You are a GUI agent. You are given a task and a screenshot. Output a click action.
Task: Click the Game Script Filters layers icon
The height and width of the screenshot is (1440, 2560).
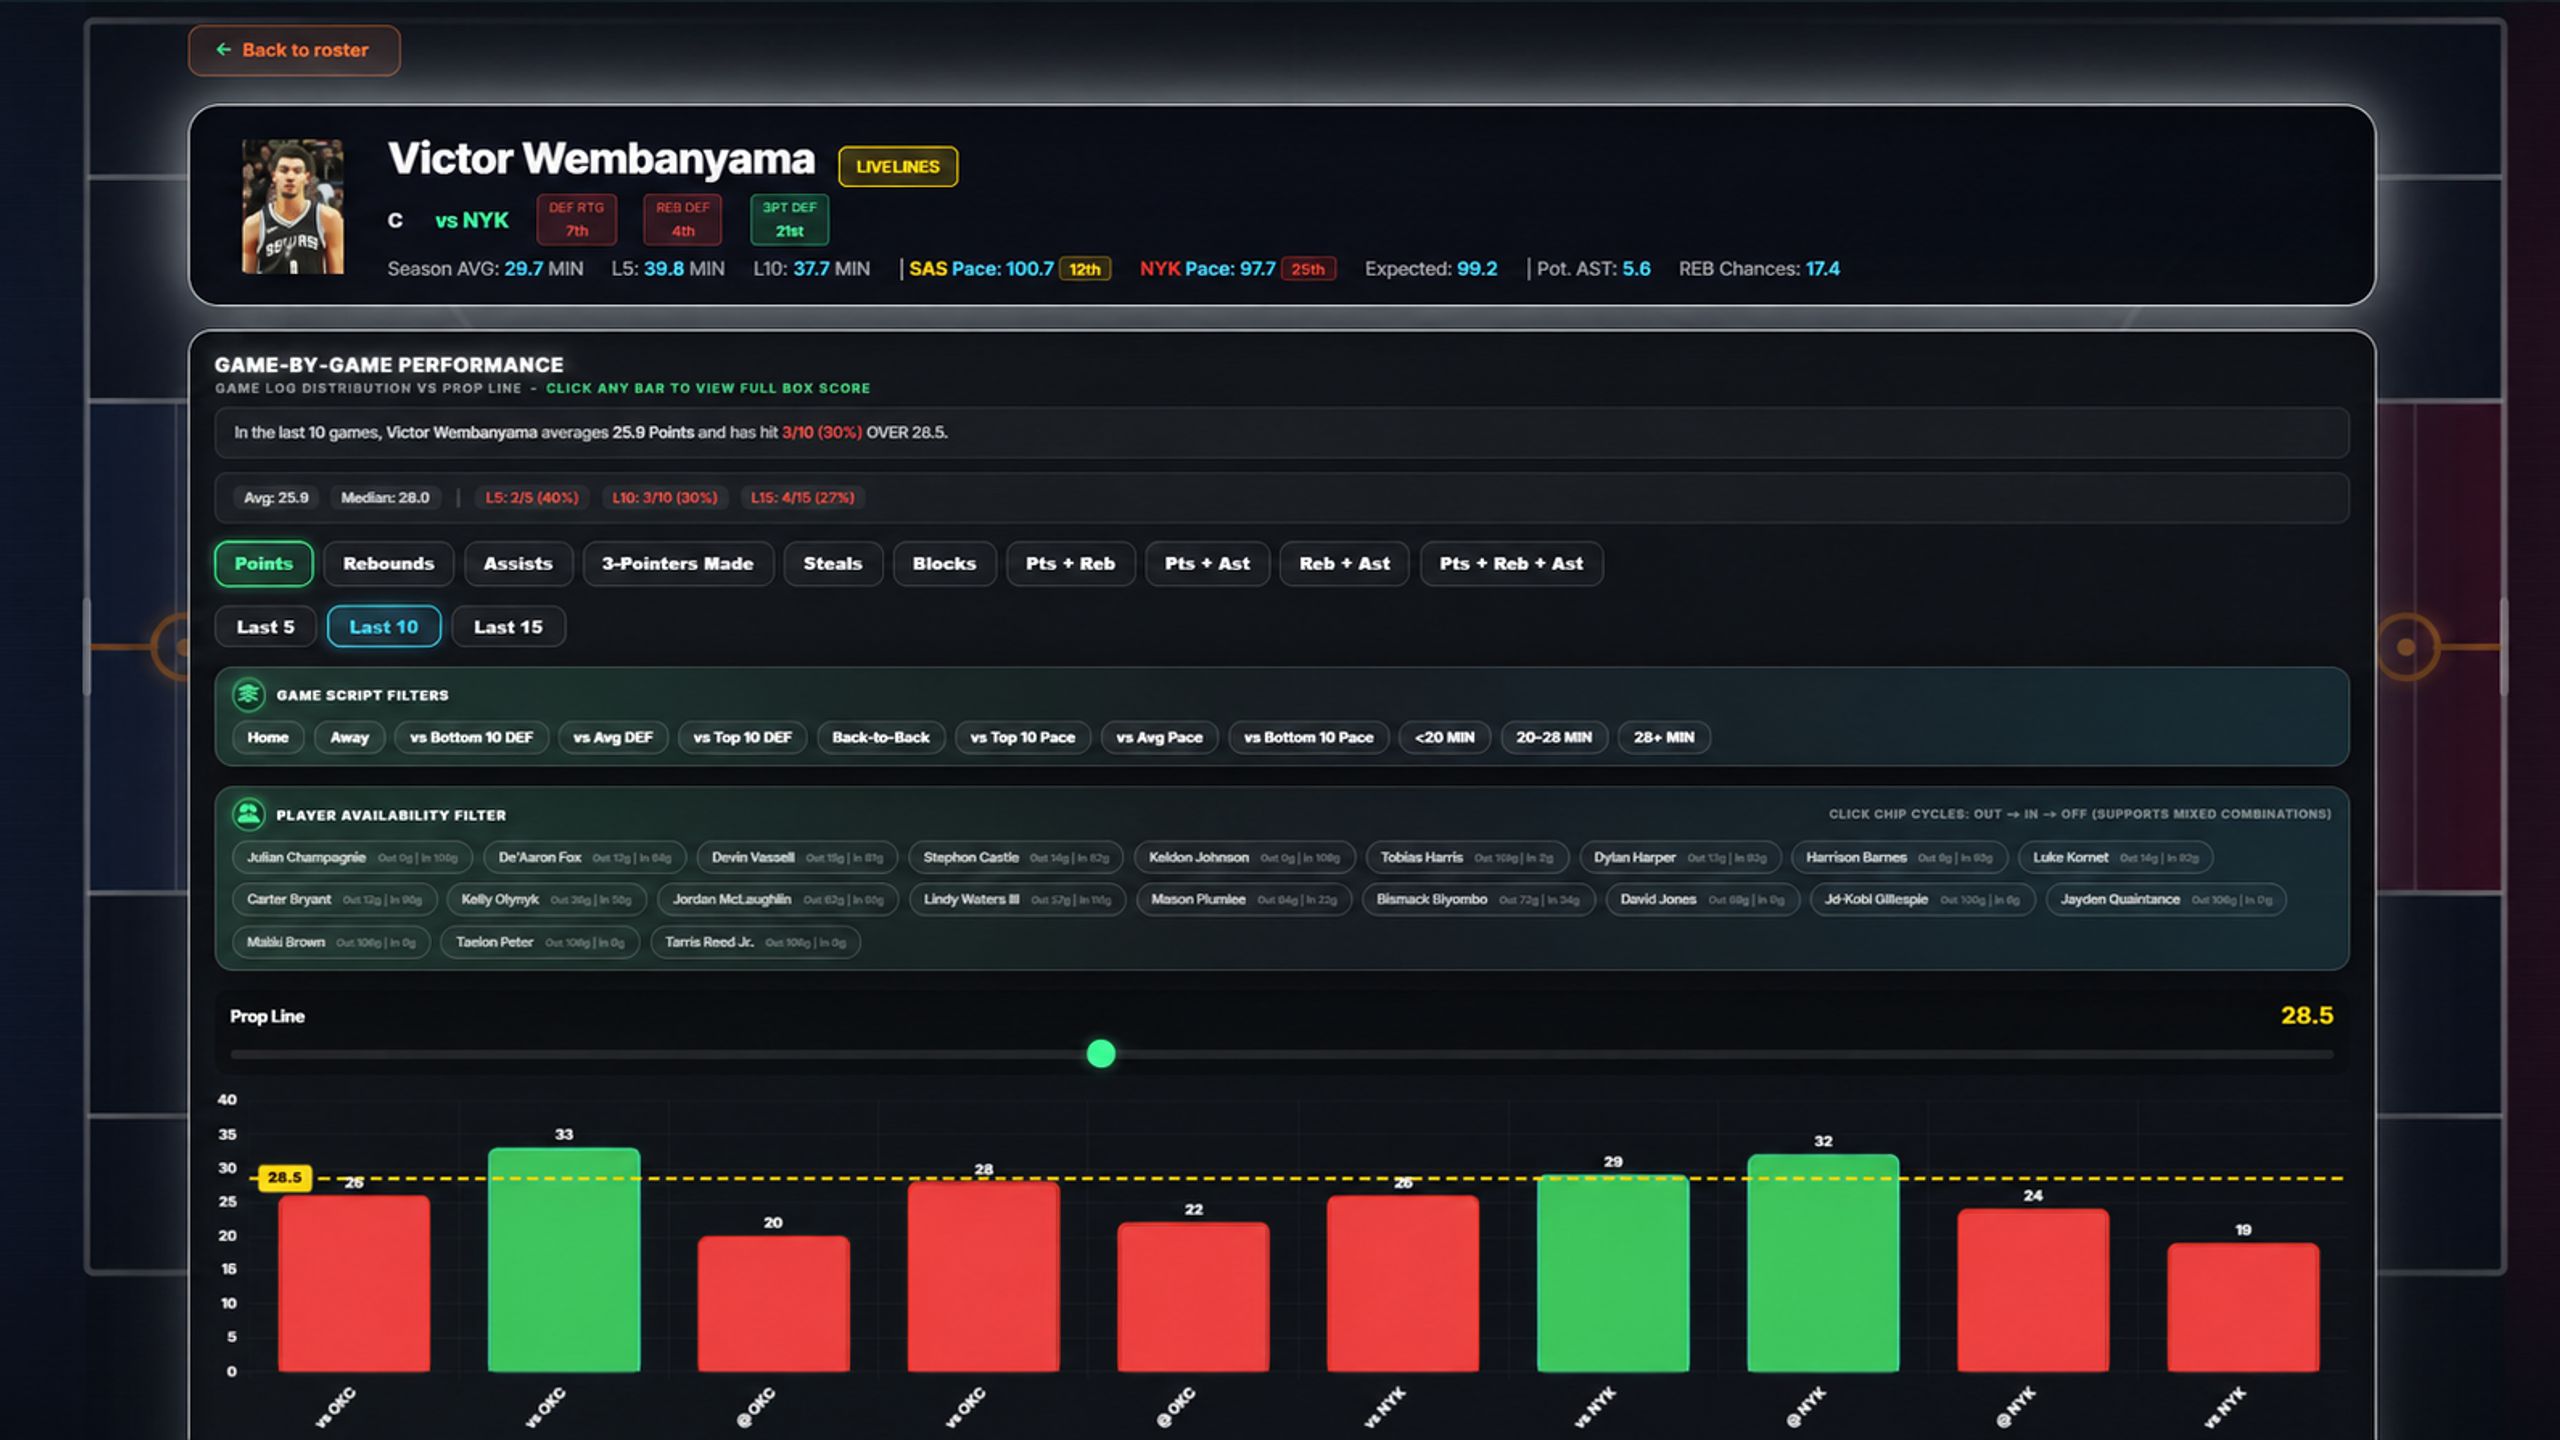coord(248,694)
